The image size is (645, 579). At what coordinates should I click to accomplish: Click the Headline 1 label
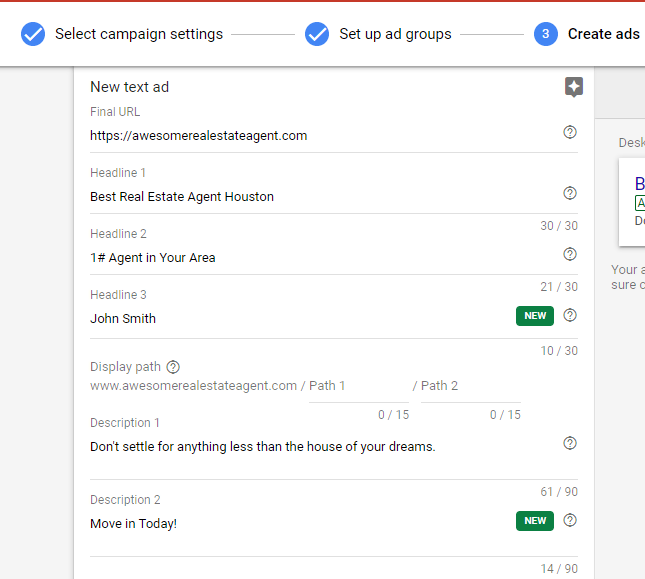pos(118,173)
